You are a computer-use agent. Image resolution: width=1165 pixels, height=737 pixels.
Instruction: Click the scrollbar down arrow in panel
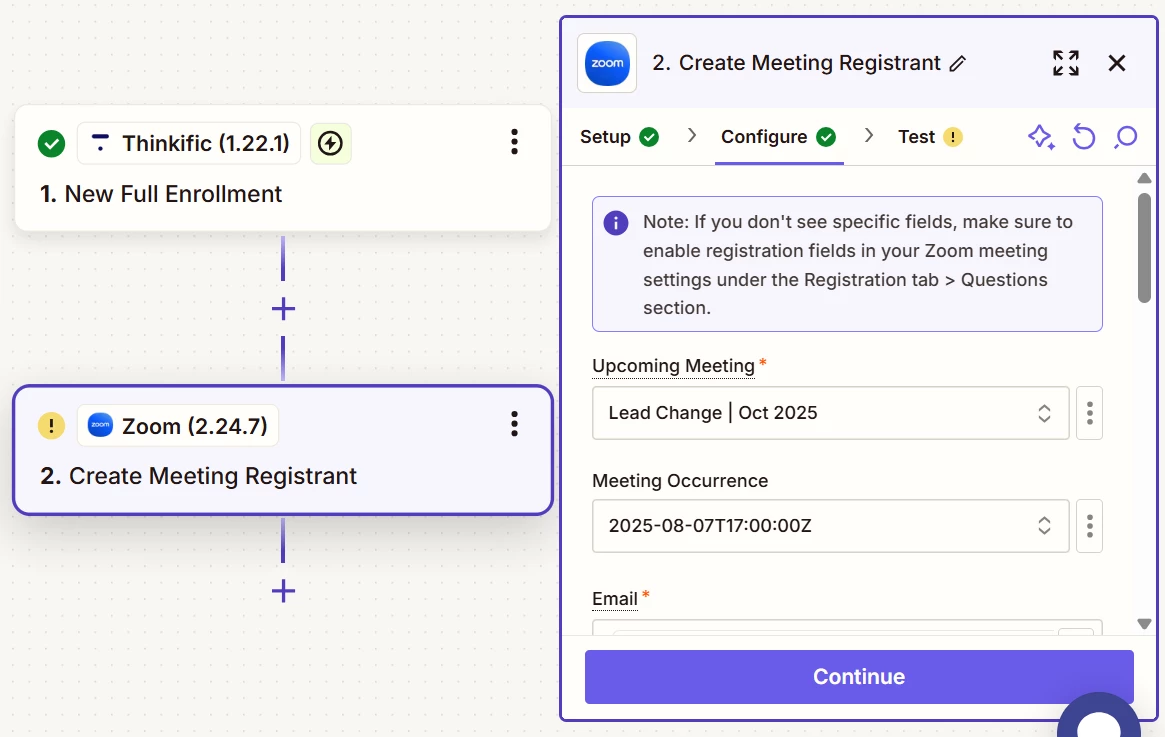[x=1144, y=624]
